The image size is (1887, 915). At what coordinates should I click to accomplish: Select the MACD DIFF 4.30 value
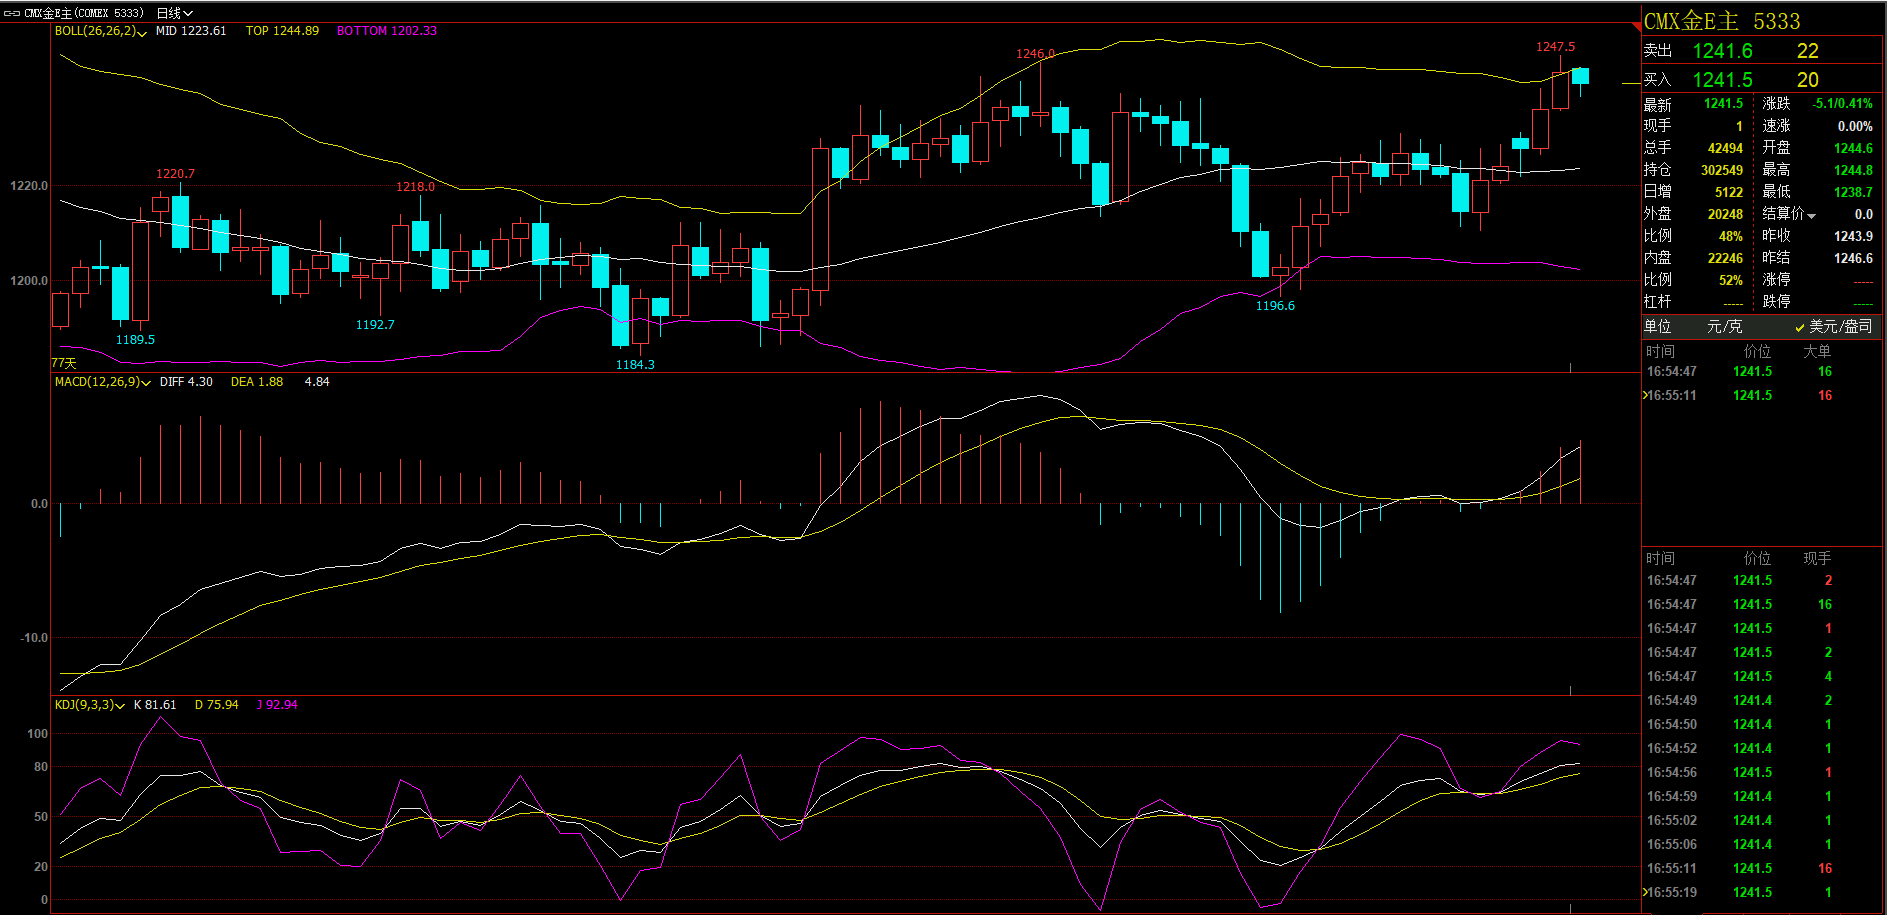186,382
